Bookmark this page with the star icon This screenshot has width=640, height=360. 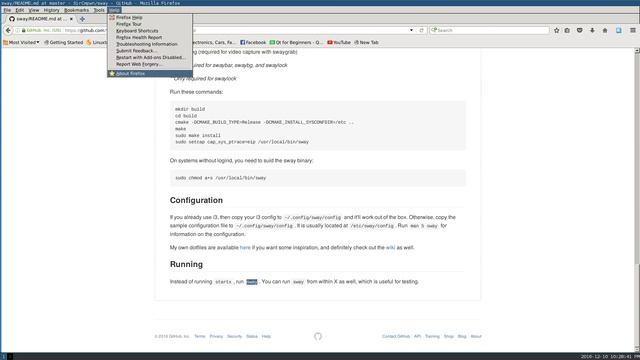pos(556,30)
